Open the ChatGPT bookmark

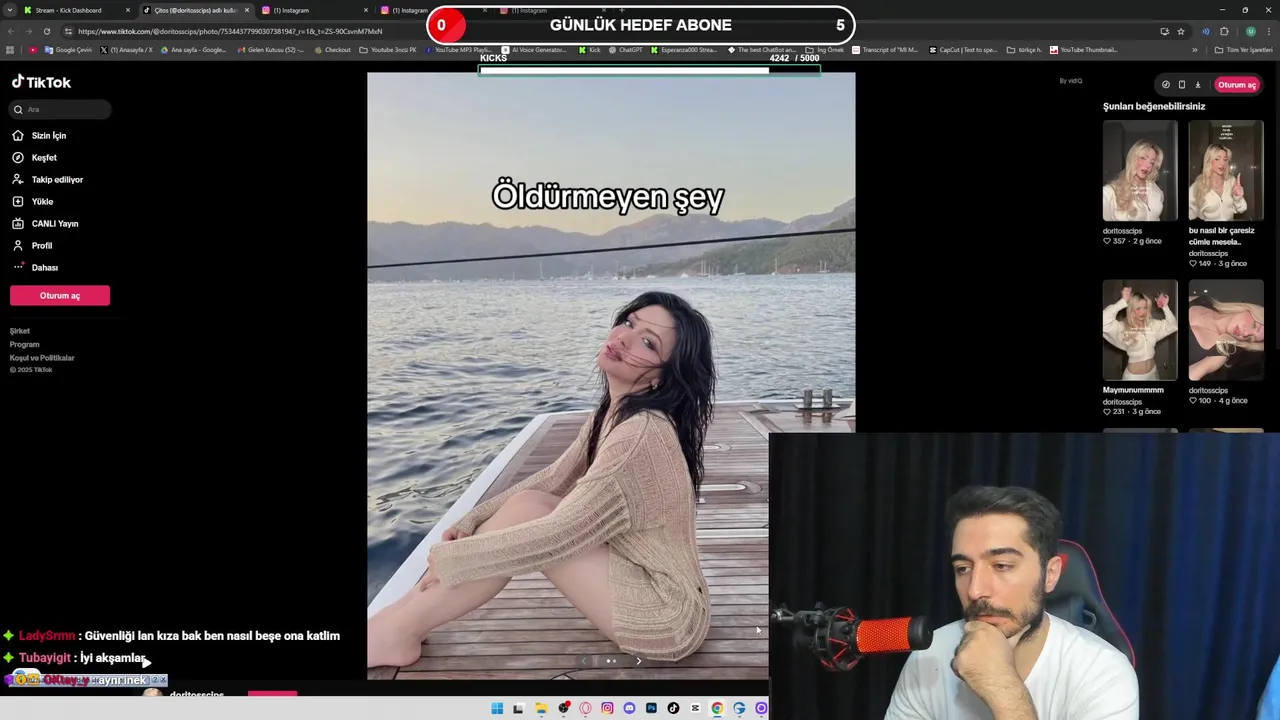tap(625, 50)
